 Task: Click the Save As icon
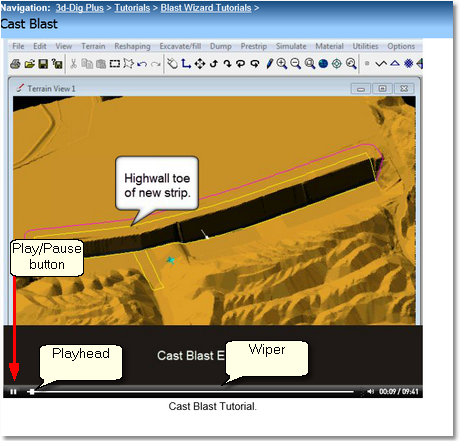pyautogui.click(x=57, y=64)
